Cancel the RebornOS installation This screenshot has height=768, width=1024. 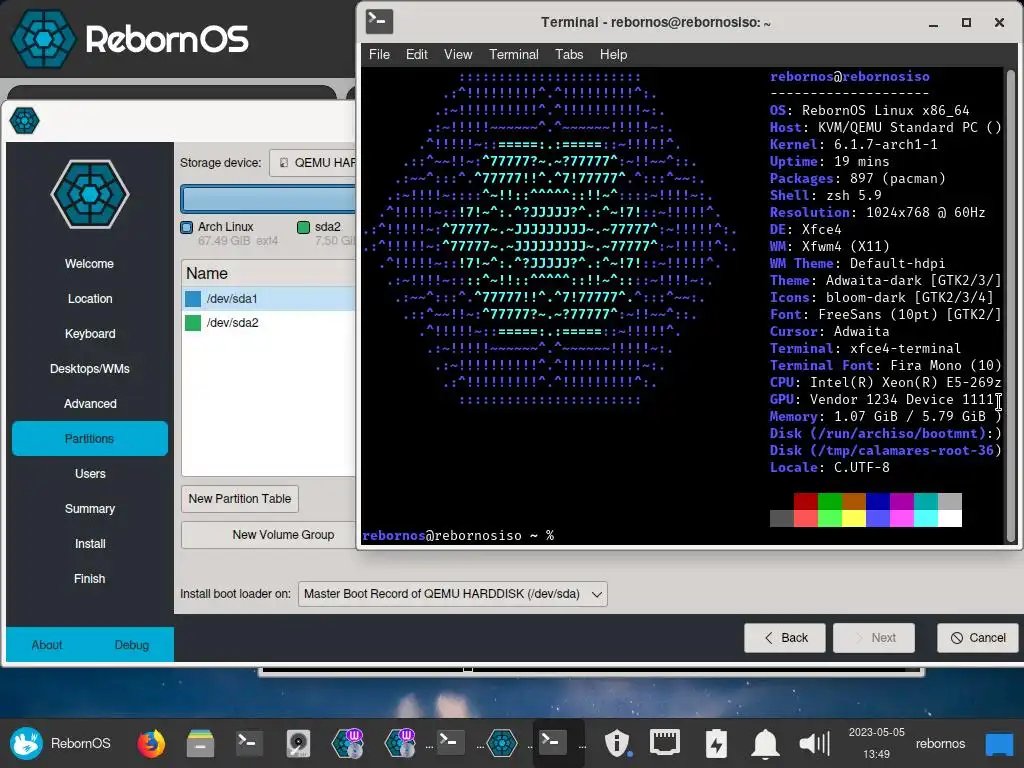tap(978, 637)
